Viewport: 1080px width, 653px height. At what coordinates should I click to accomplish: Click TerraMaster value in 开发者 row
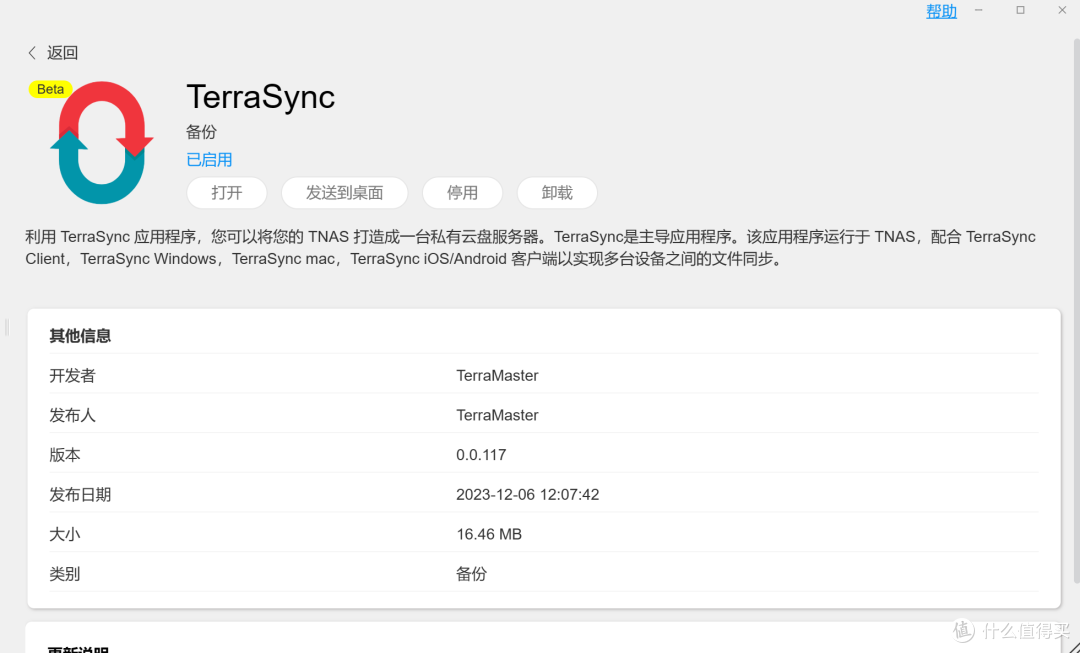click(497, 375)
